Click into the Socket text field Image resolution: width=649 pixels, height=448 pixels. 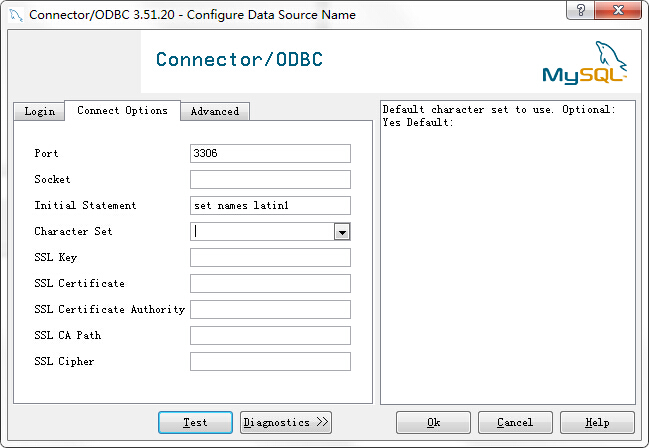[x=270, y=179]
